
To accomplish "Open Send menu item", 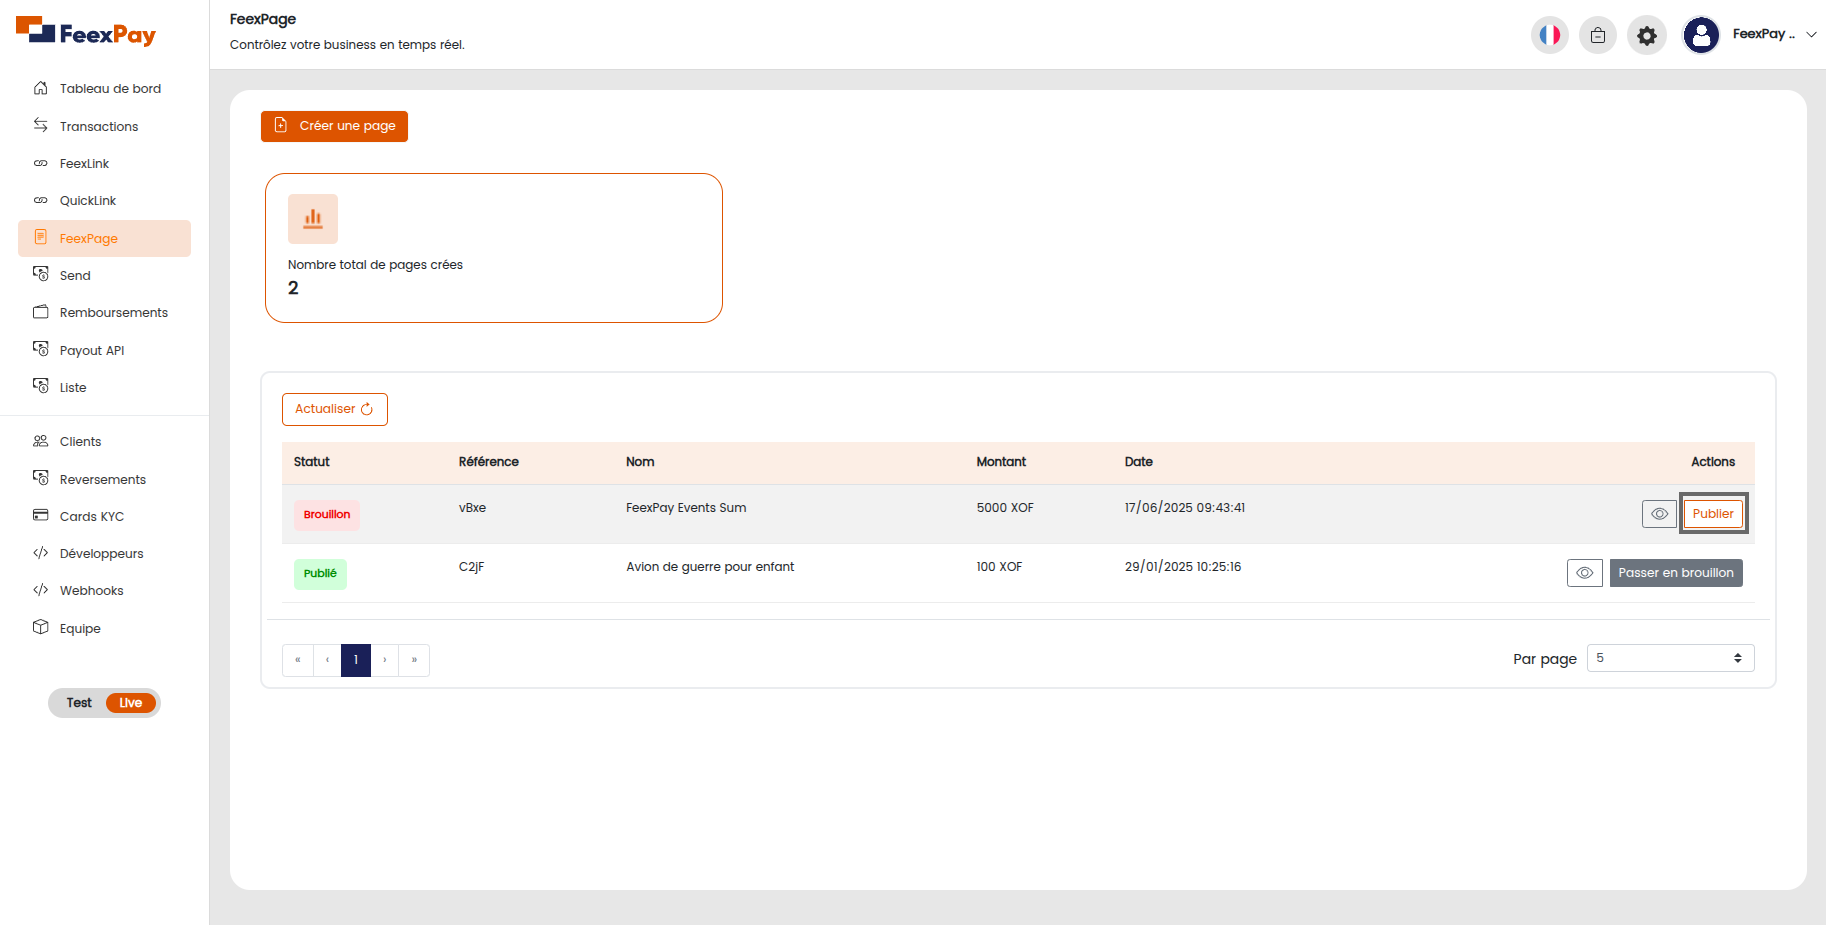I will point(104,275).
